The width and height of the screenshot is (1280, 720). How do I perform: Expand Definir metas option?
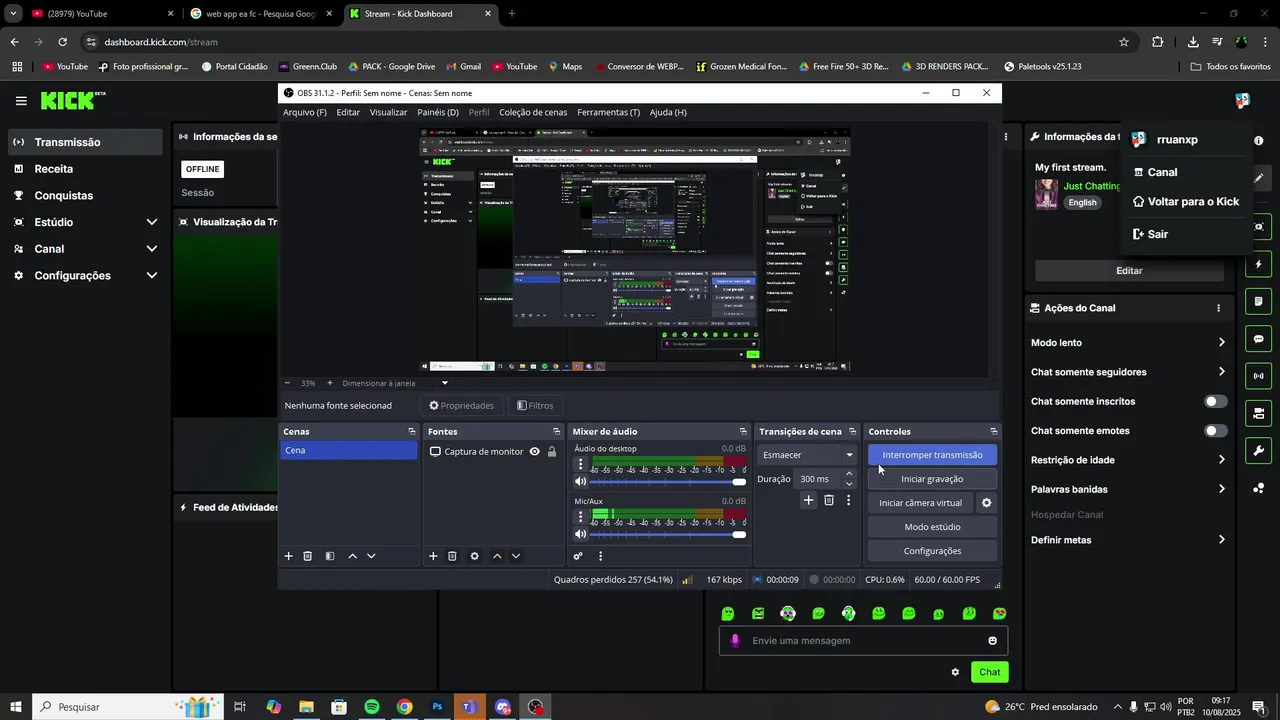click(1221, 540)
